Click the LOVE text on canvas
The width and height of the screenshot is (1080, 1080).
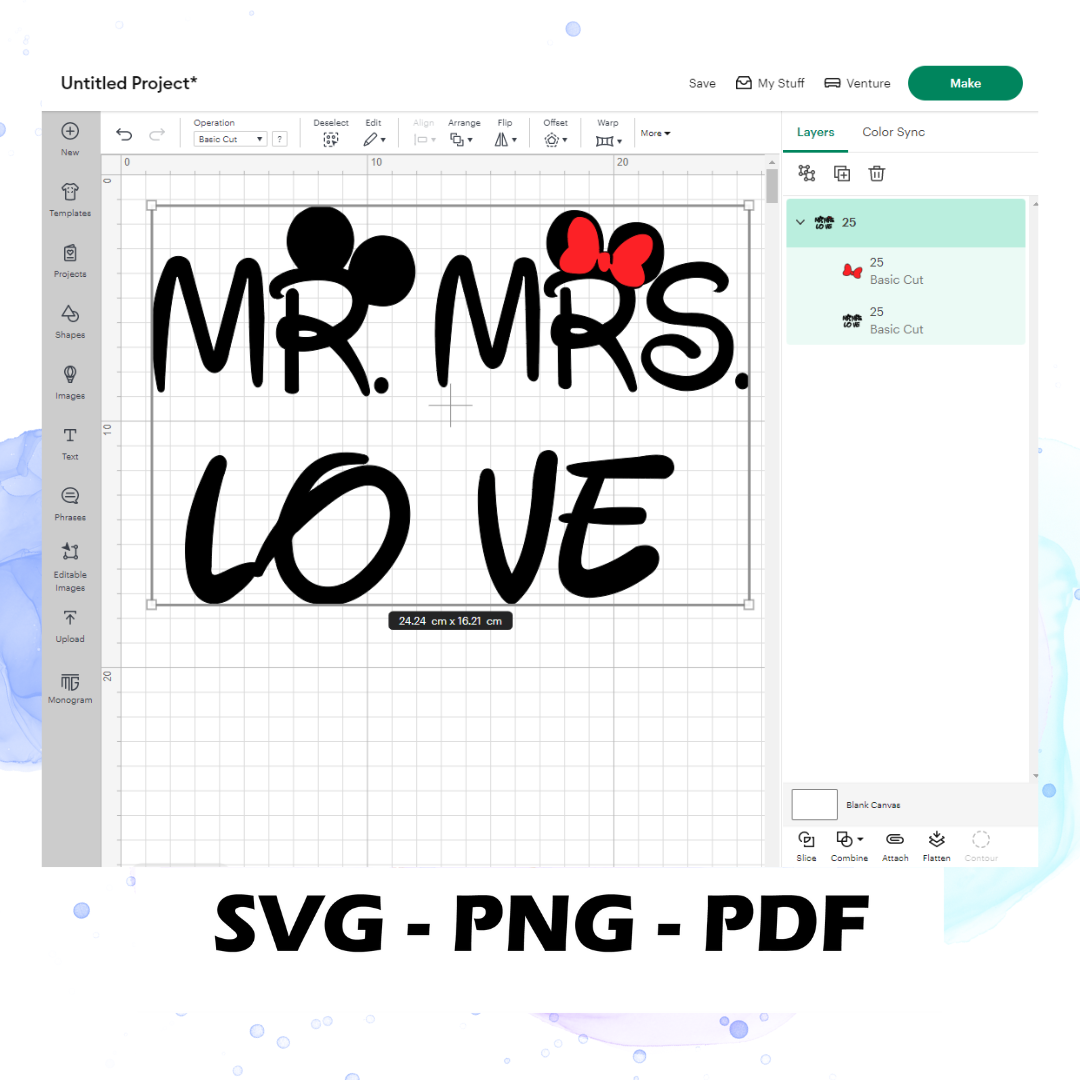point(430,528)
